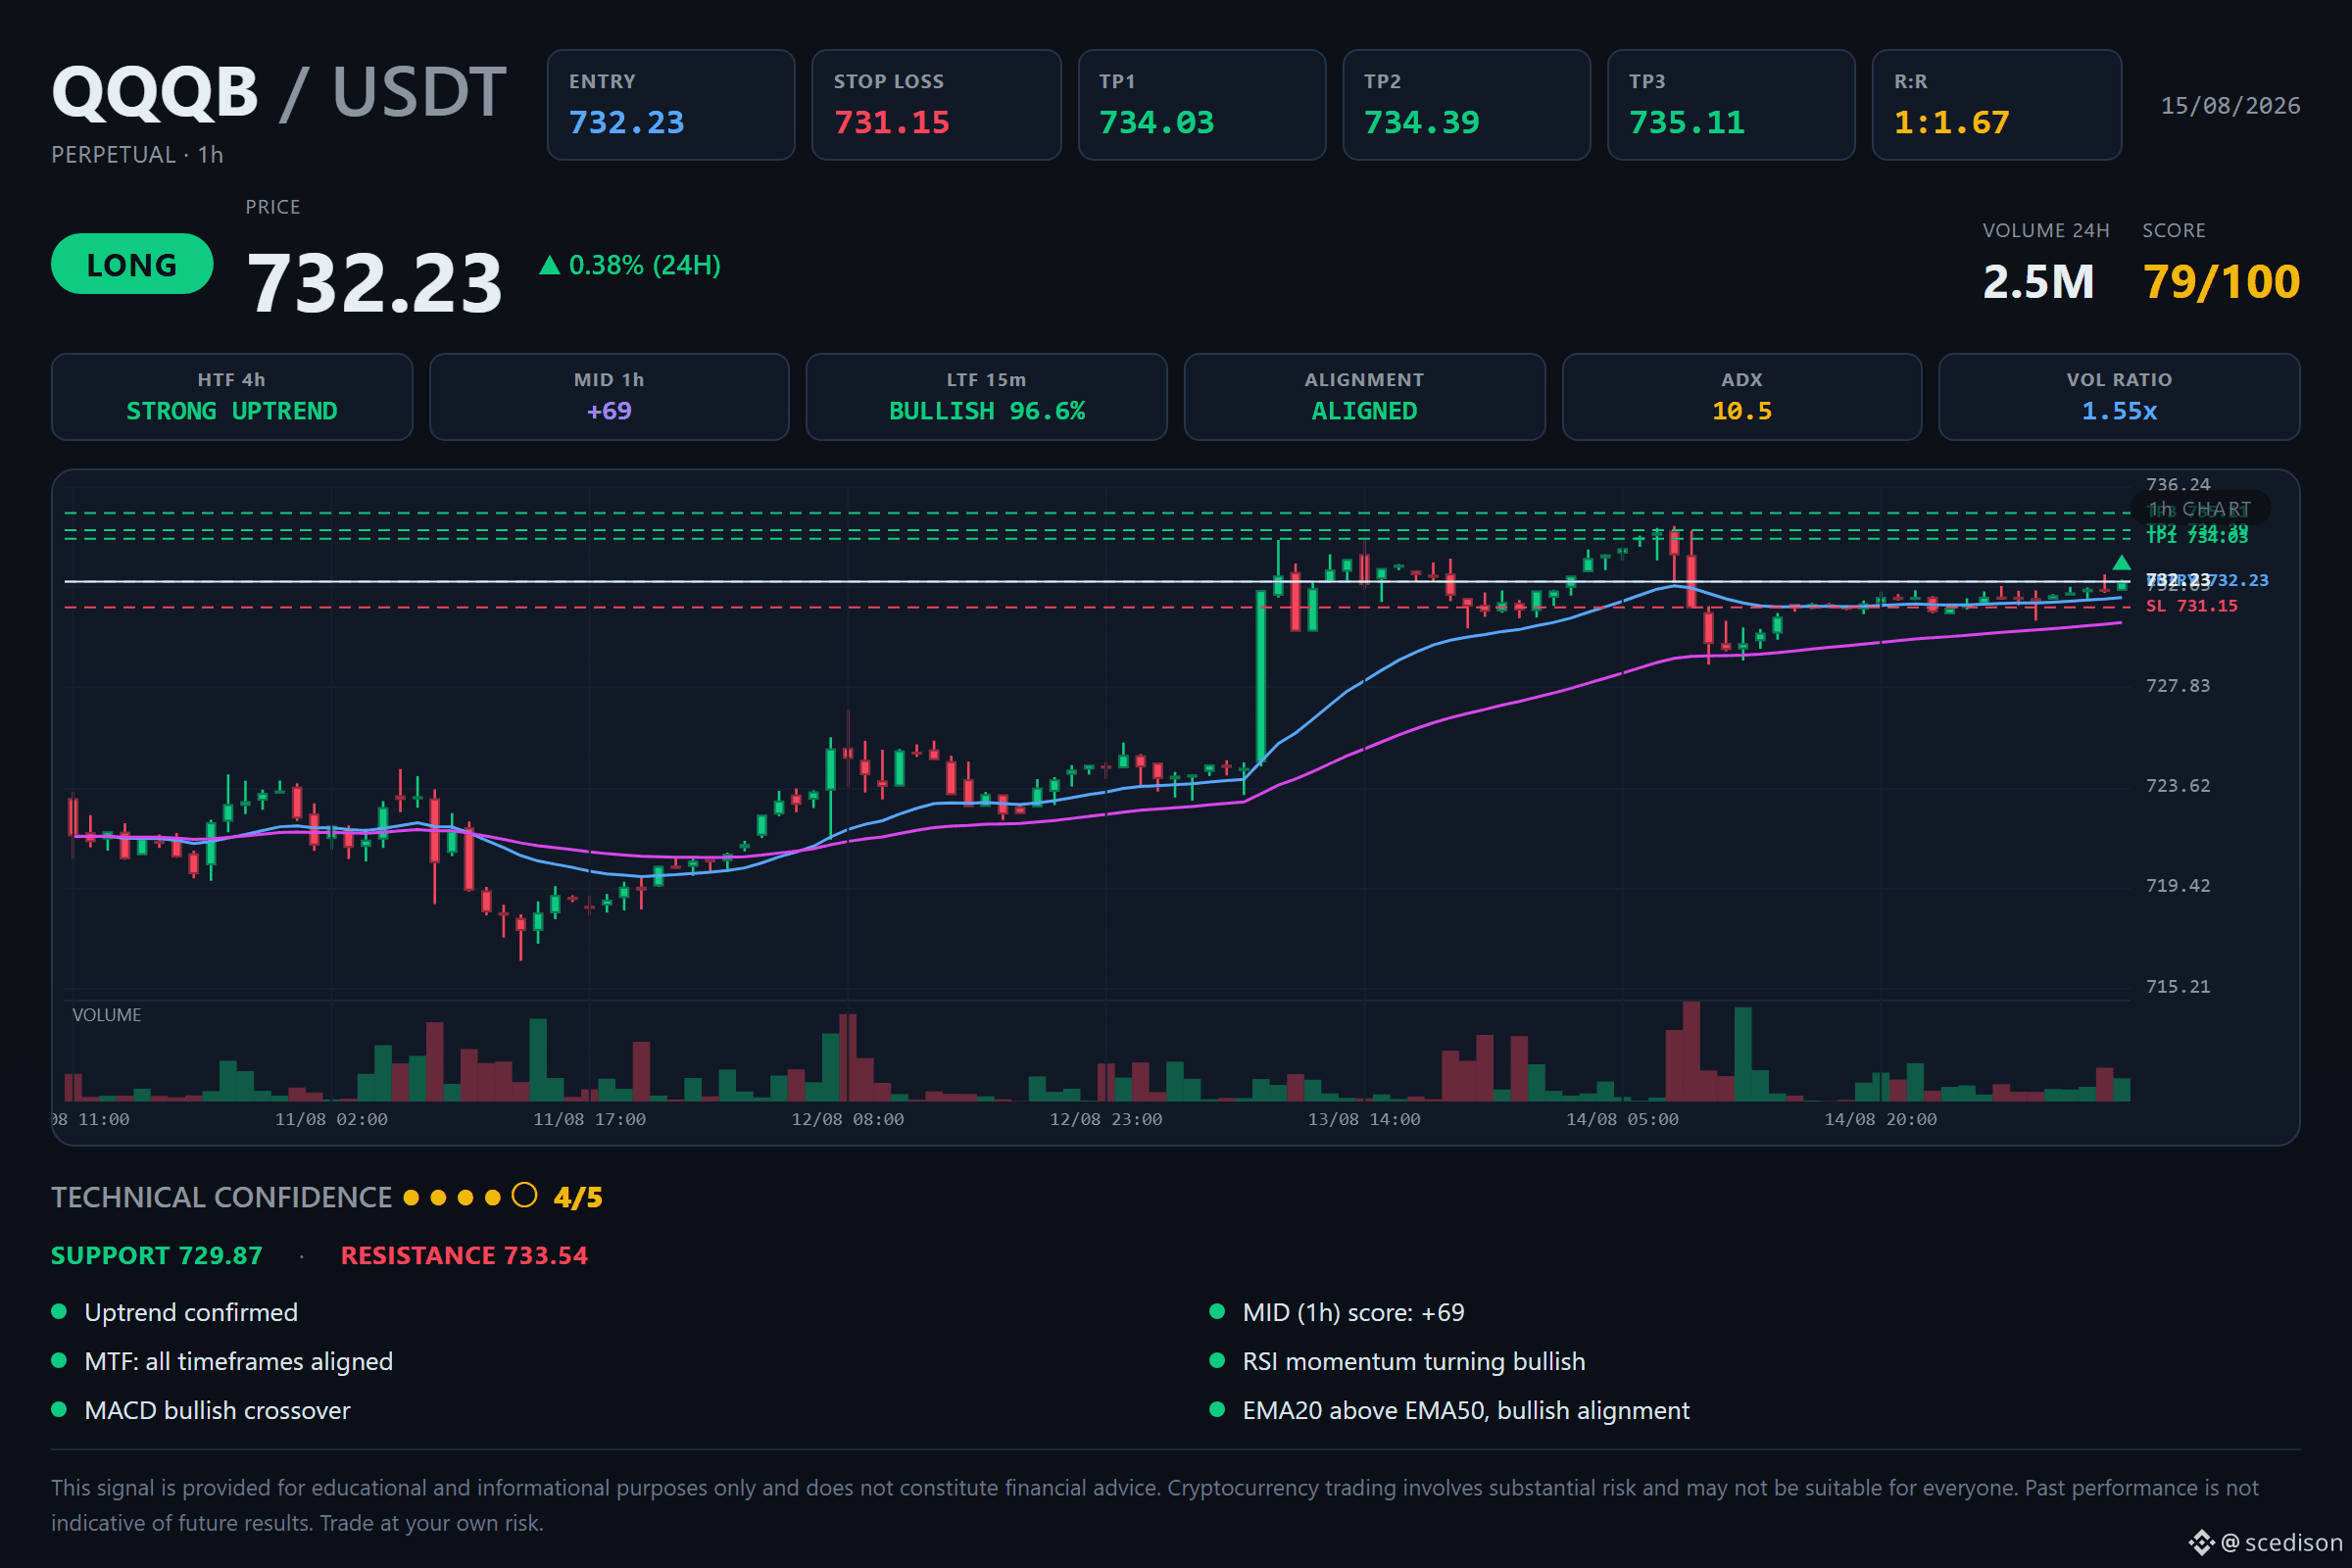Click the green up-triangle beside 0.38%
The image size is (2352, 1568).
tap(549, 265)
